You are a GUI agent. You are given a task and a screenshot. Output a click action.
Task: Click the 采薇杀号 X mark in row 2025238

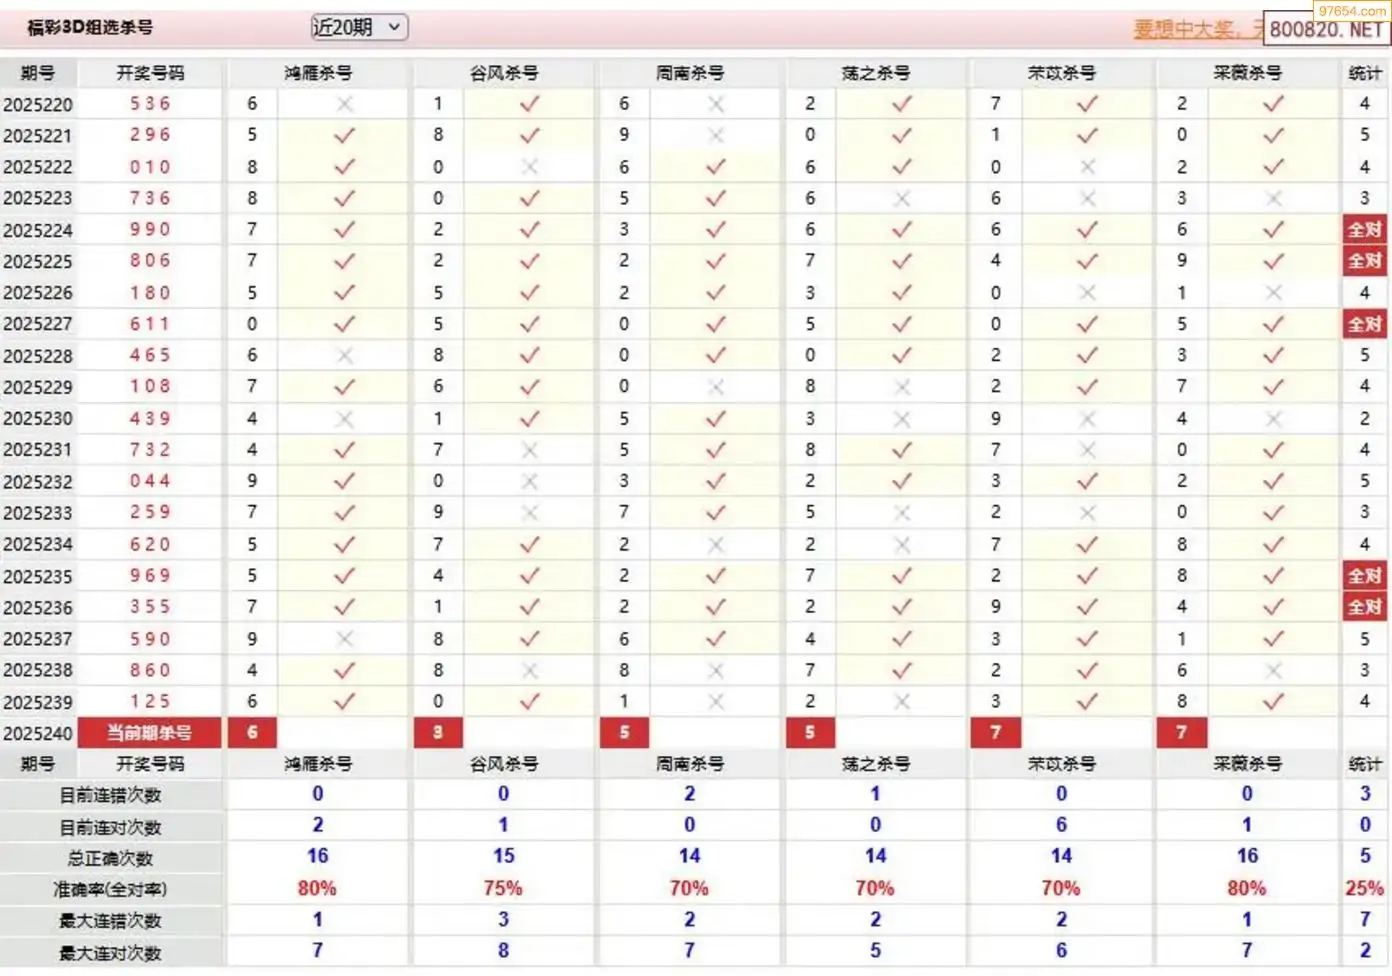[1273, 670]
